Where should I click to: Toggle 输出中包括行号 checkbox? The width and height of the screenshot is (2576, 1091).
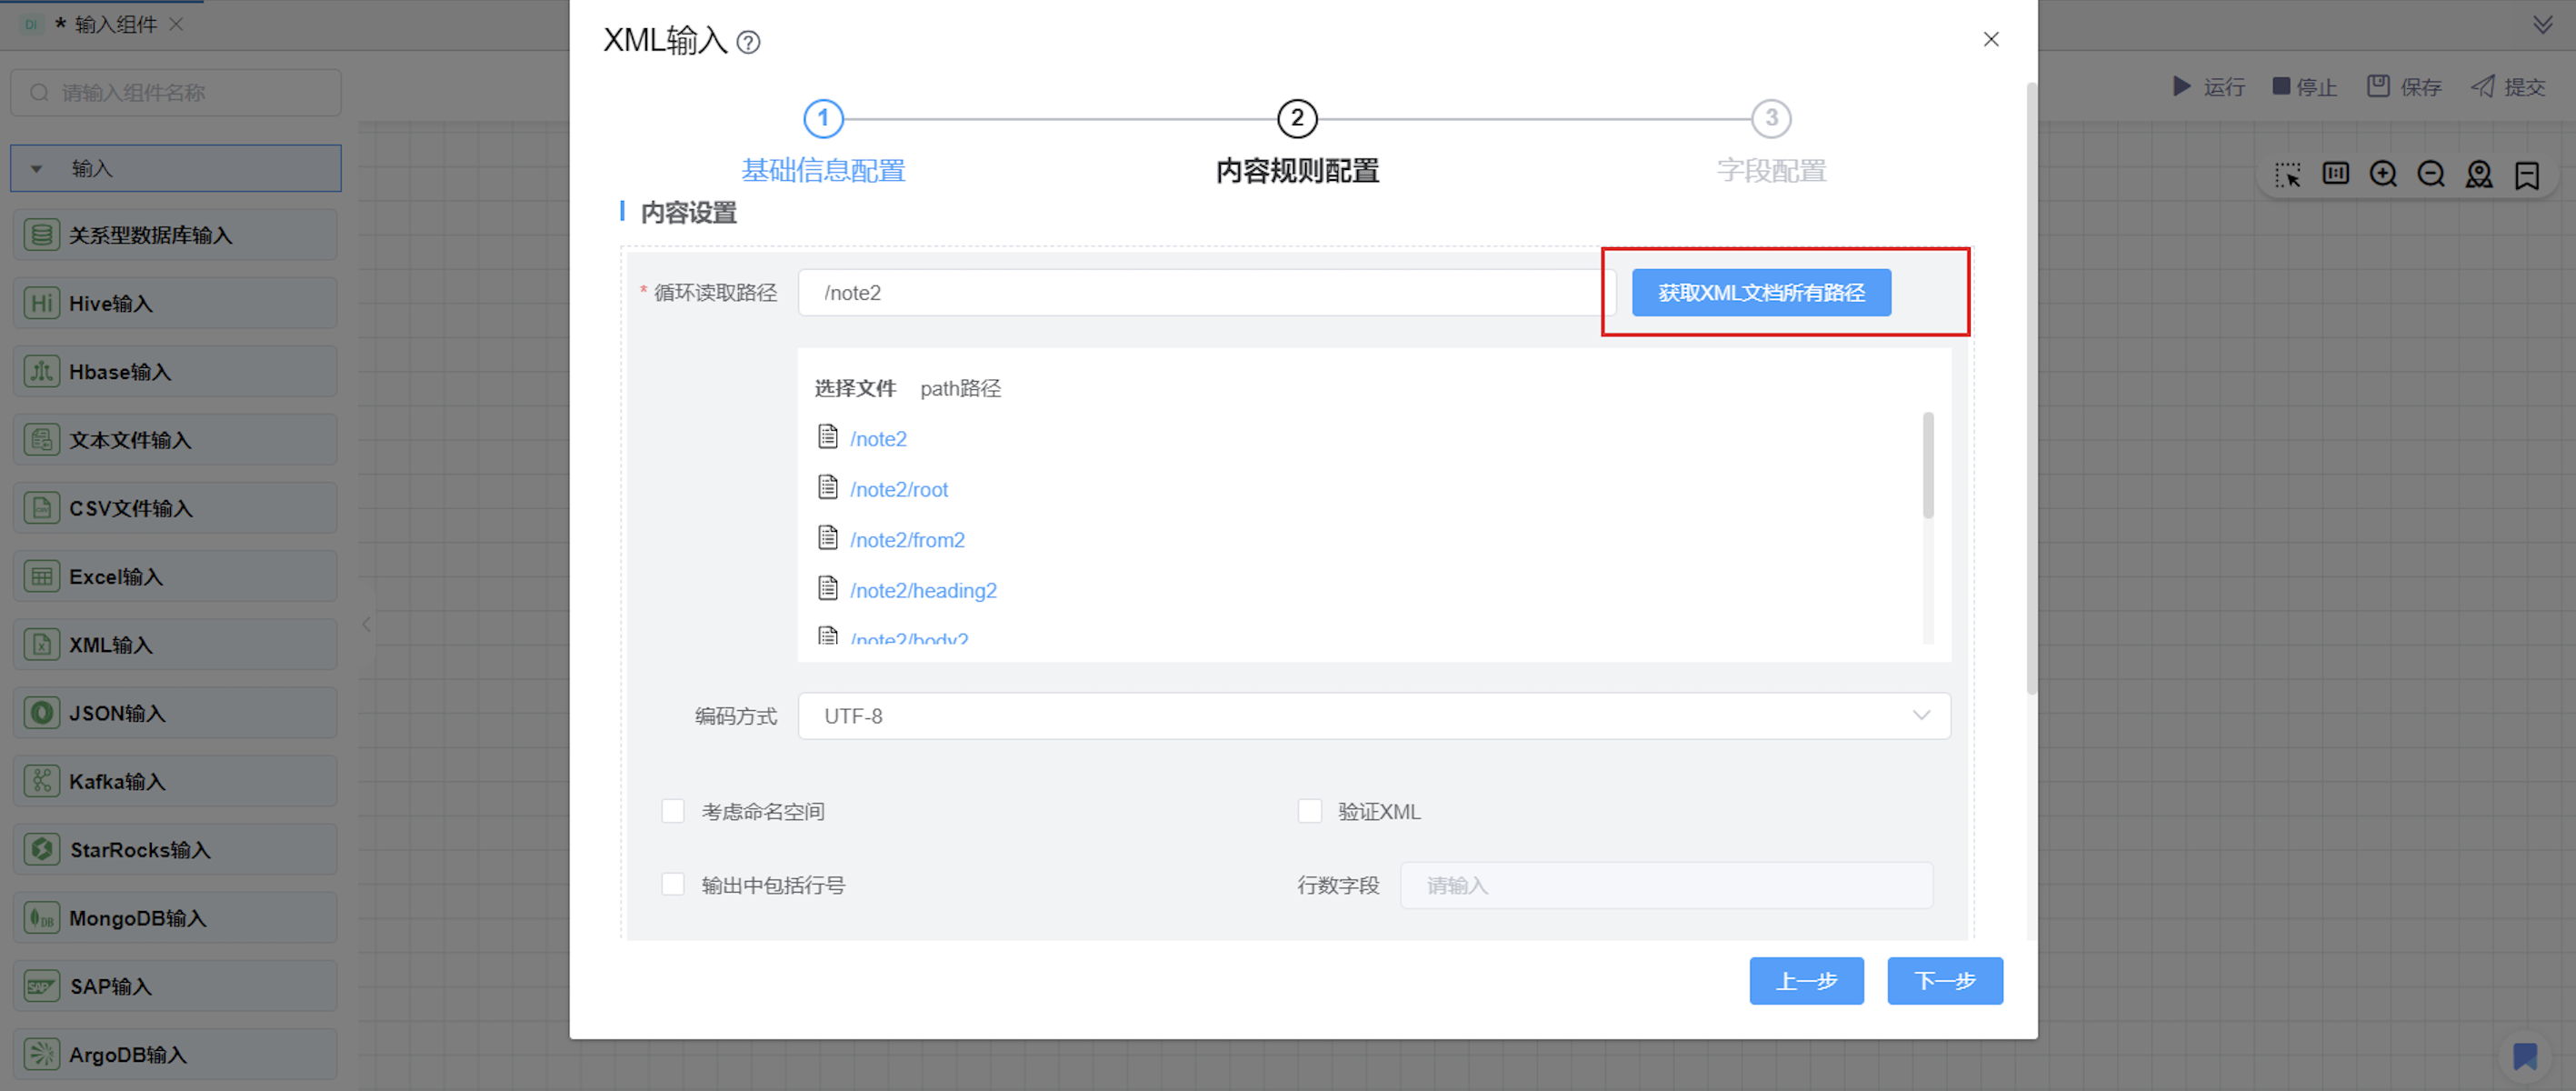pos(673,885)
